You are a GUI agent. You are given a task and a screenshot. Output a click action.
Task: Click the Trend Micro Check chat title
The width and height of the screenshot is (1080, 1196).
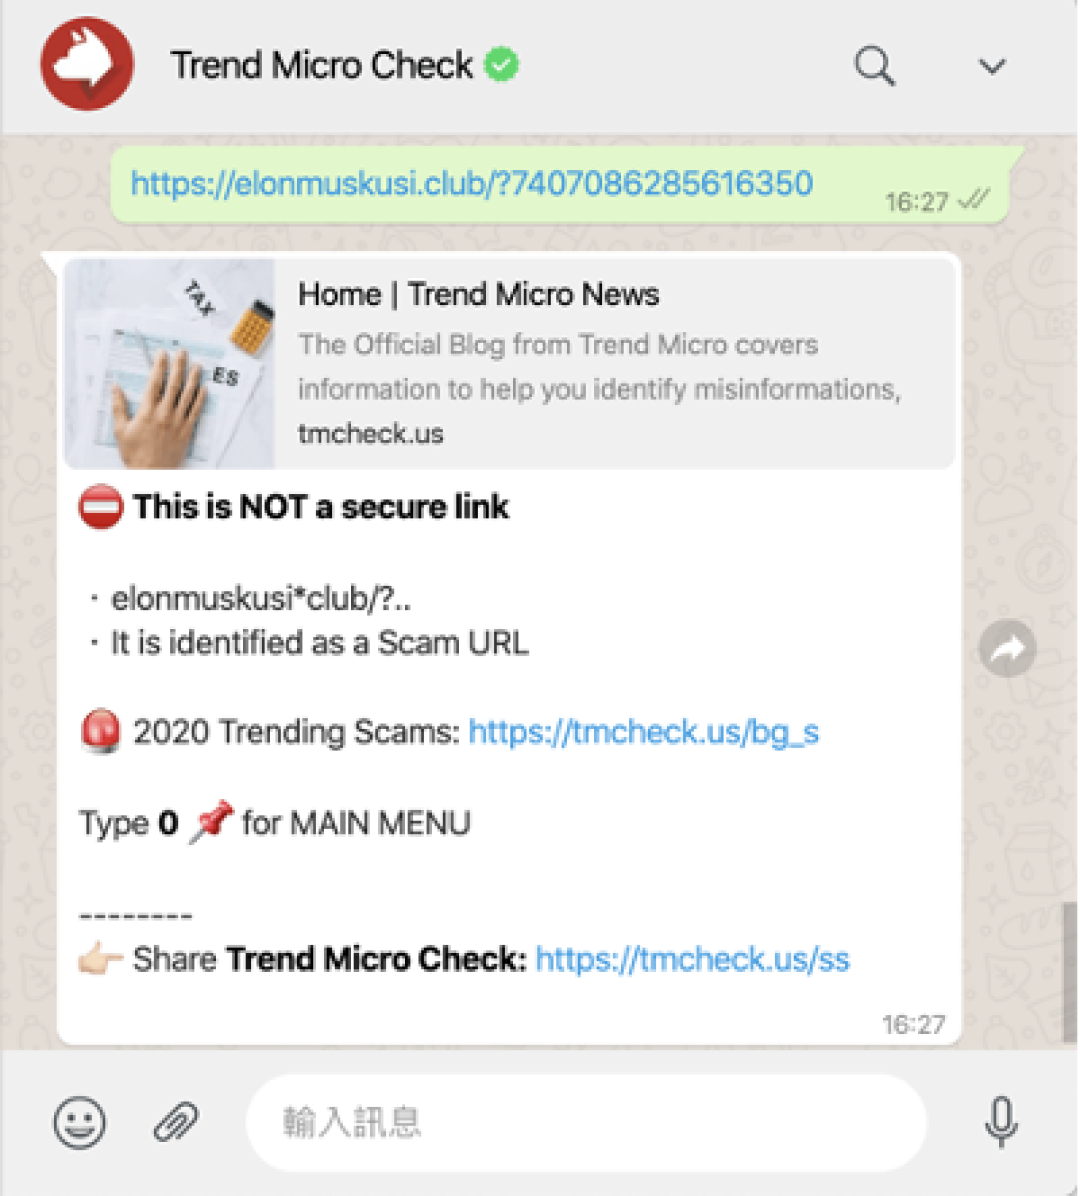(x=322, y=65)
